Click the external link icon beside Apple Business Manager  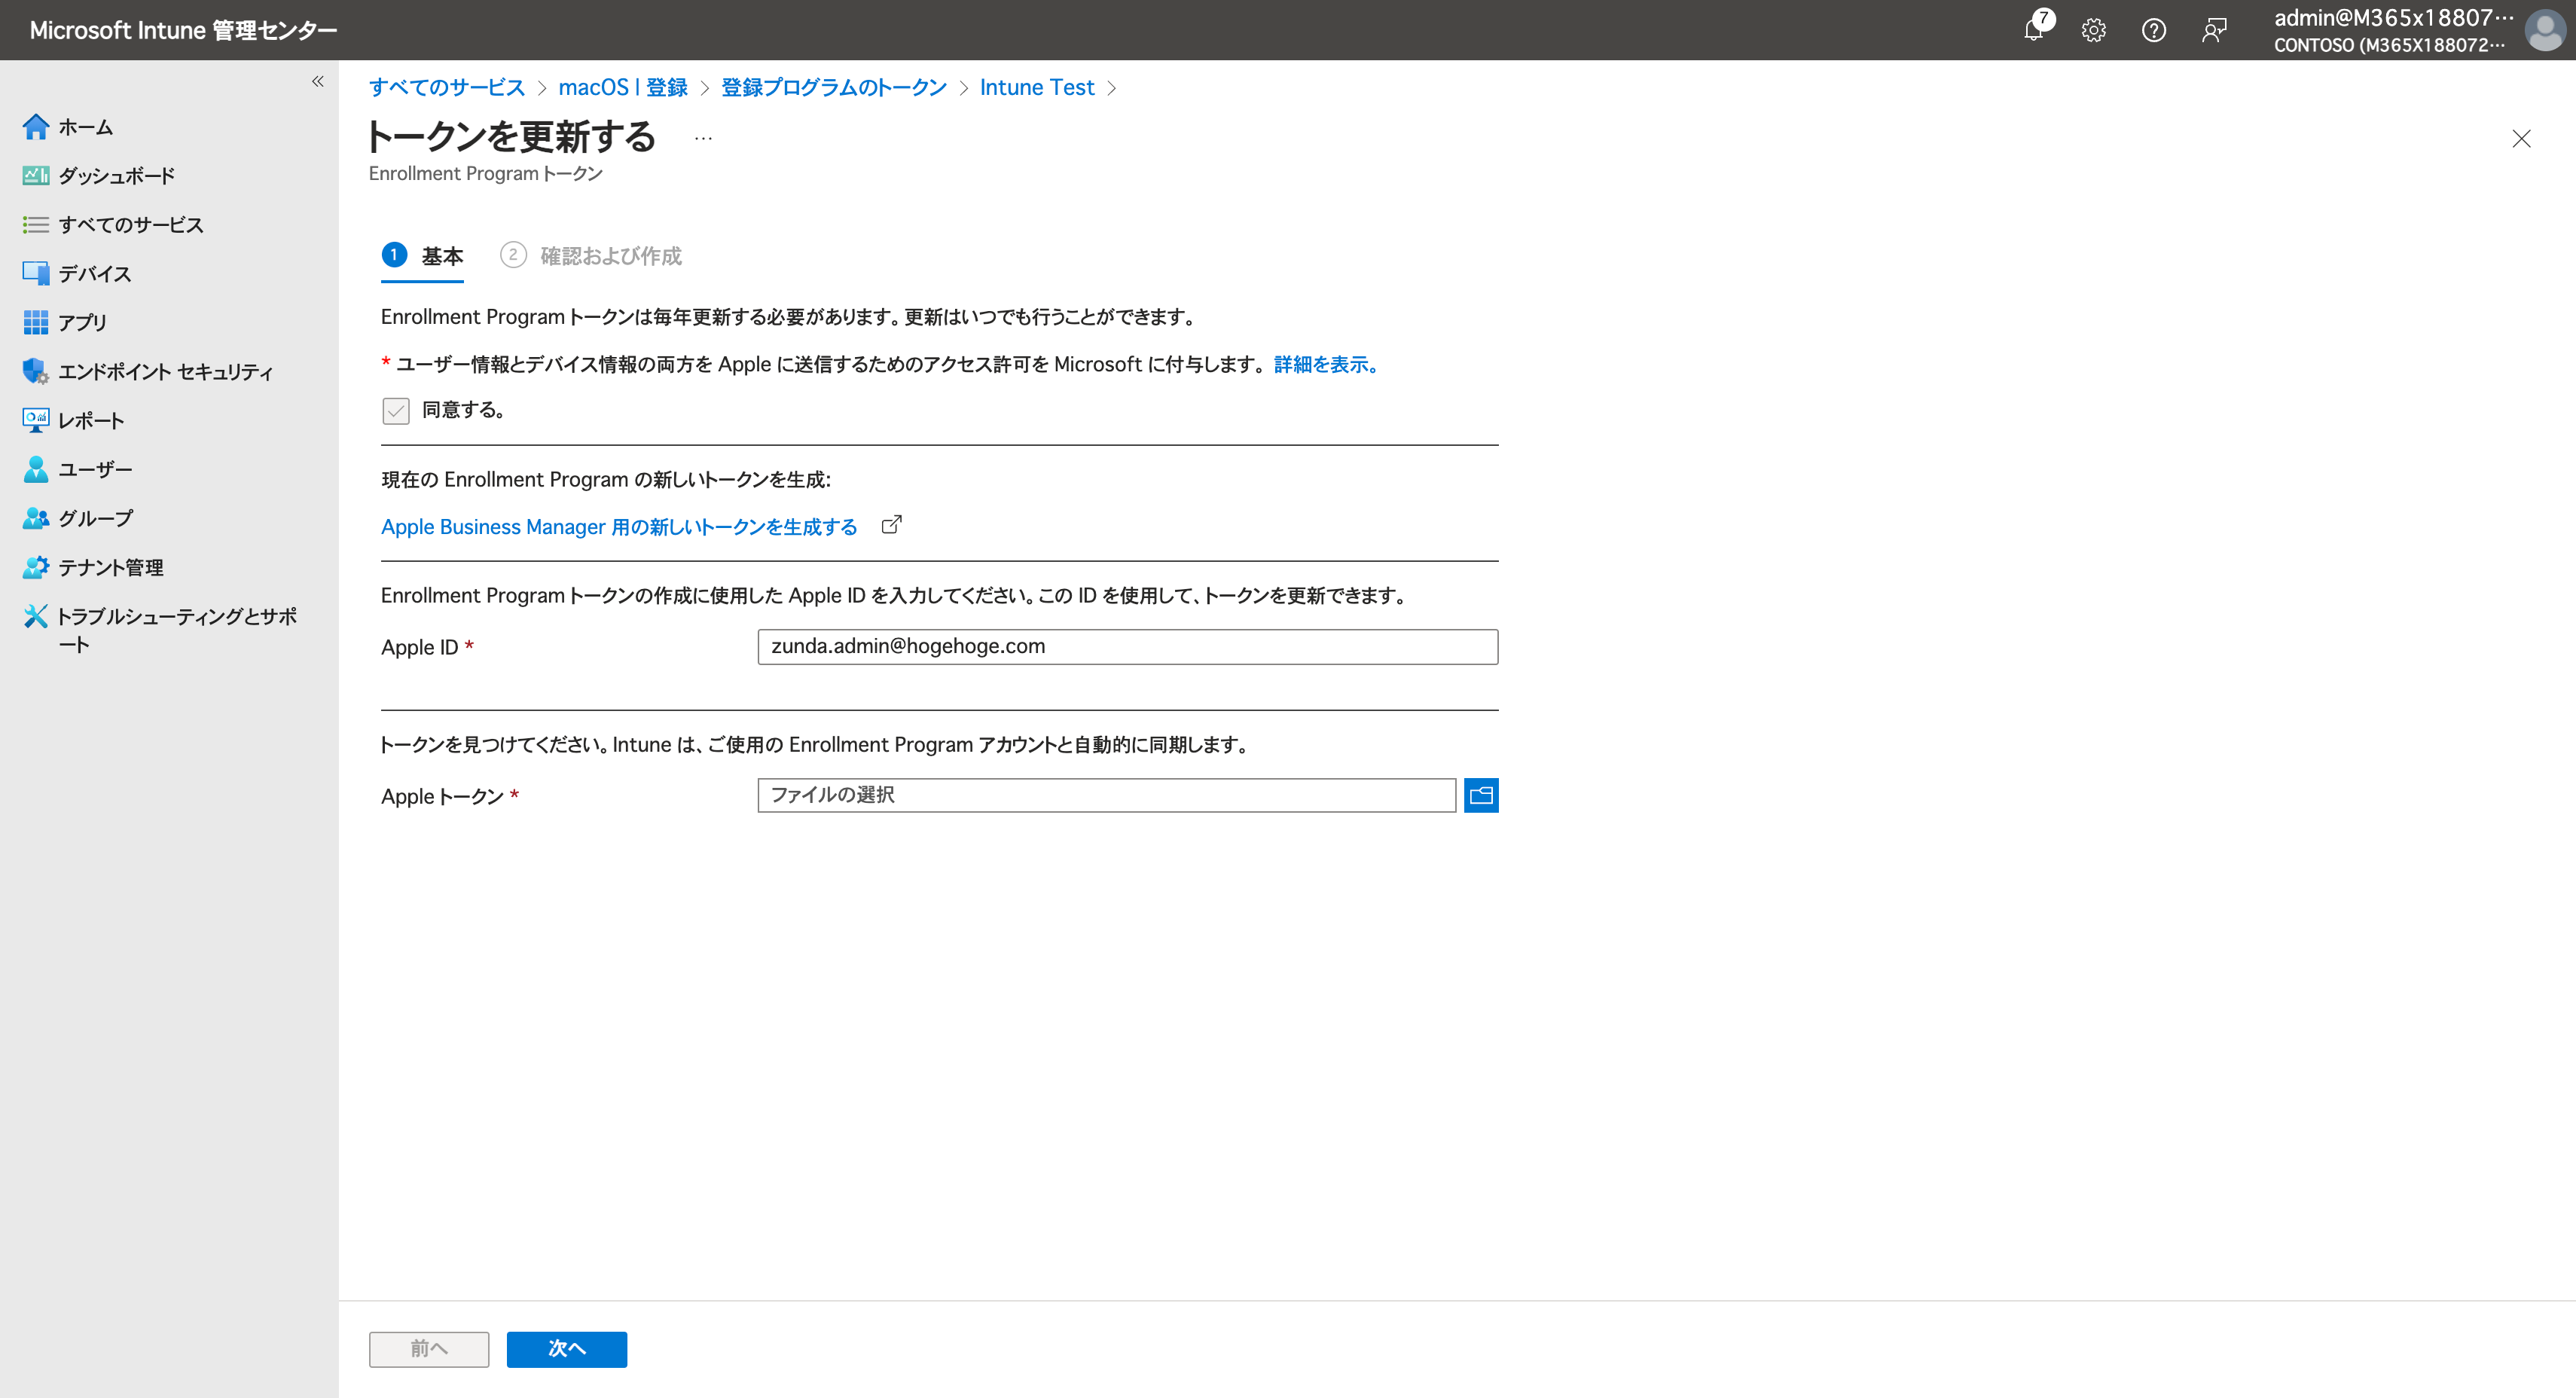tap(891, 525)
